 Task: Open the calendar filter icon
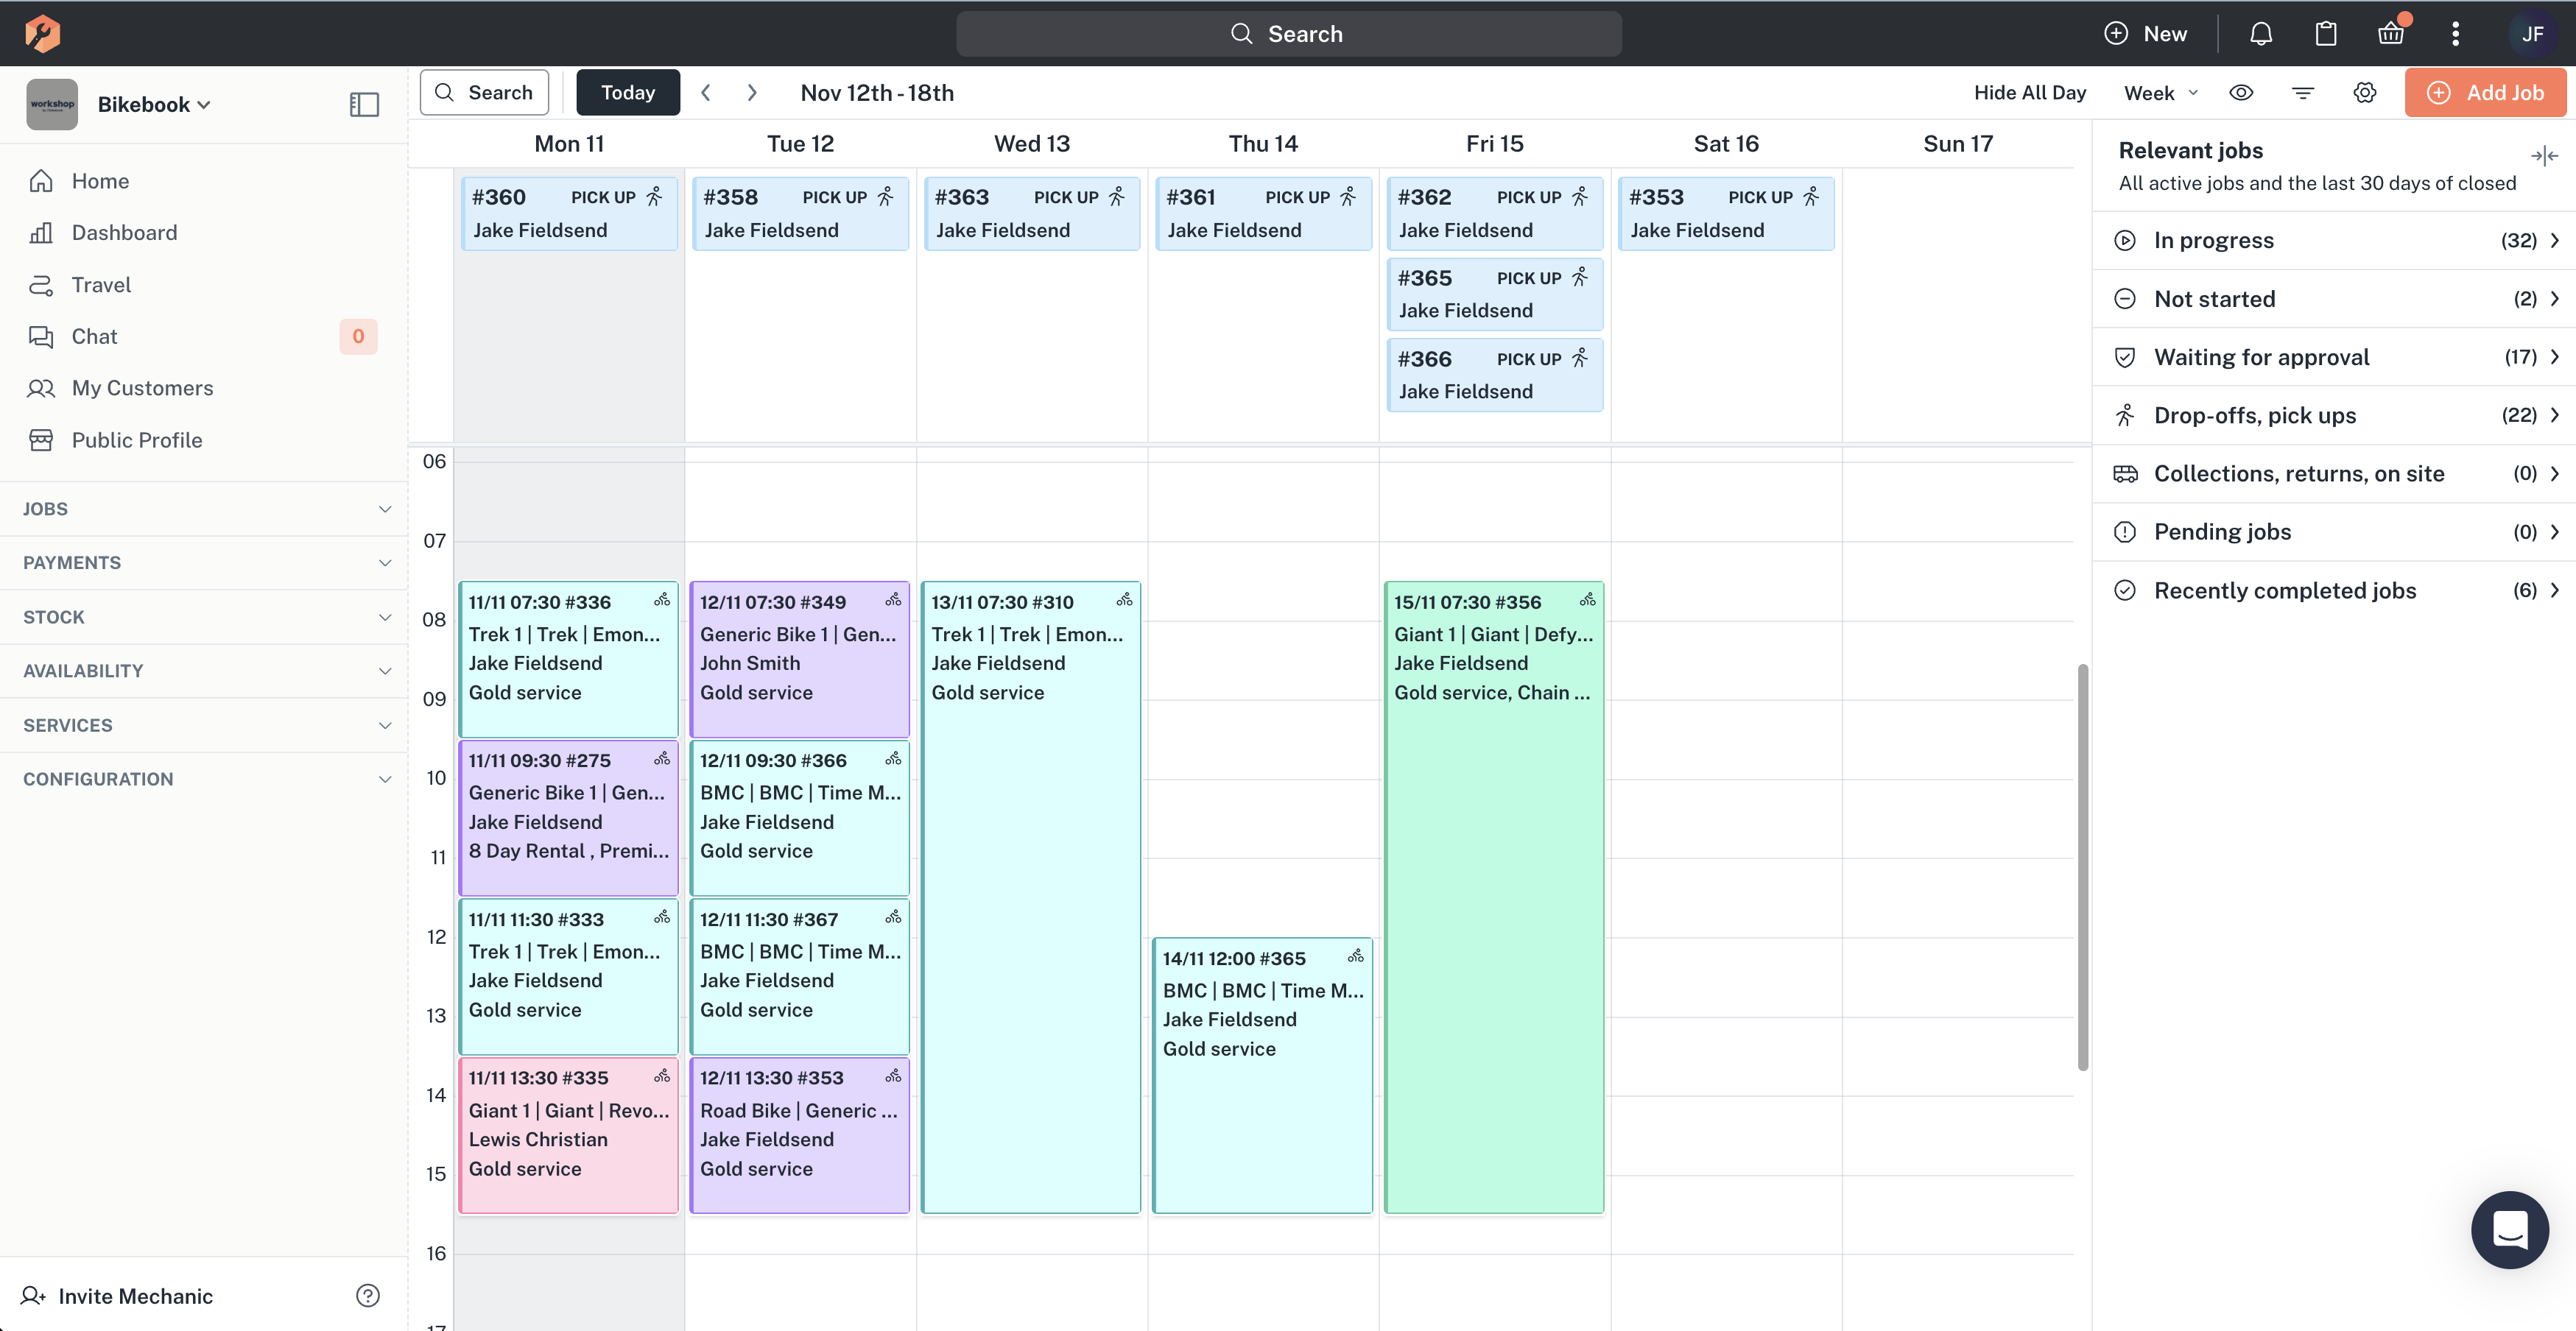click(2303, 92)
